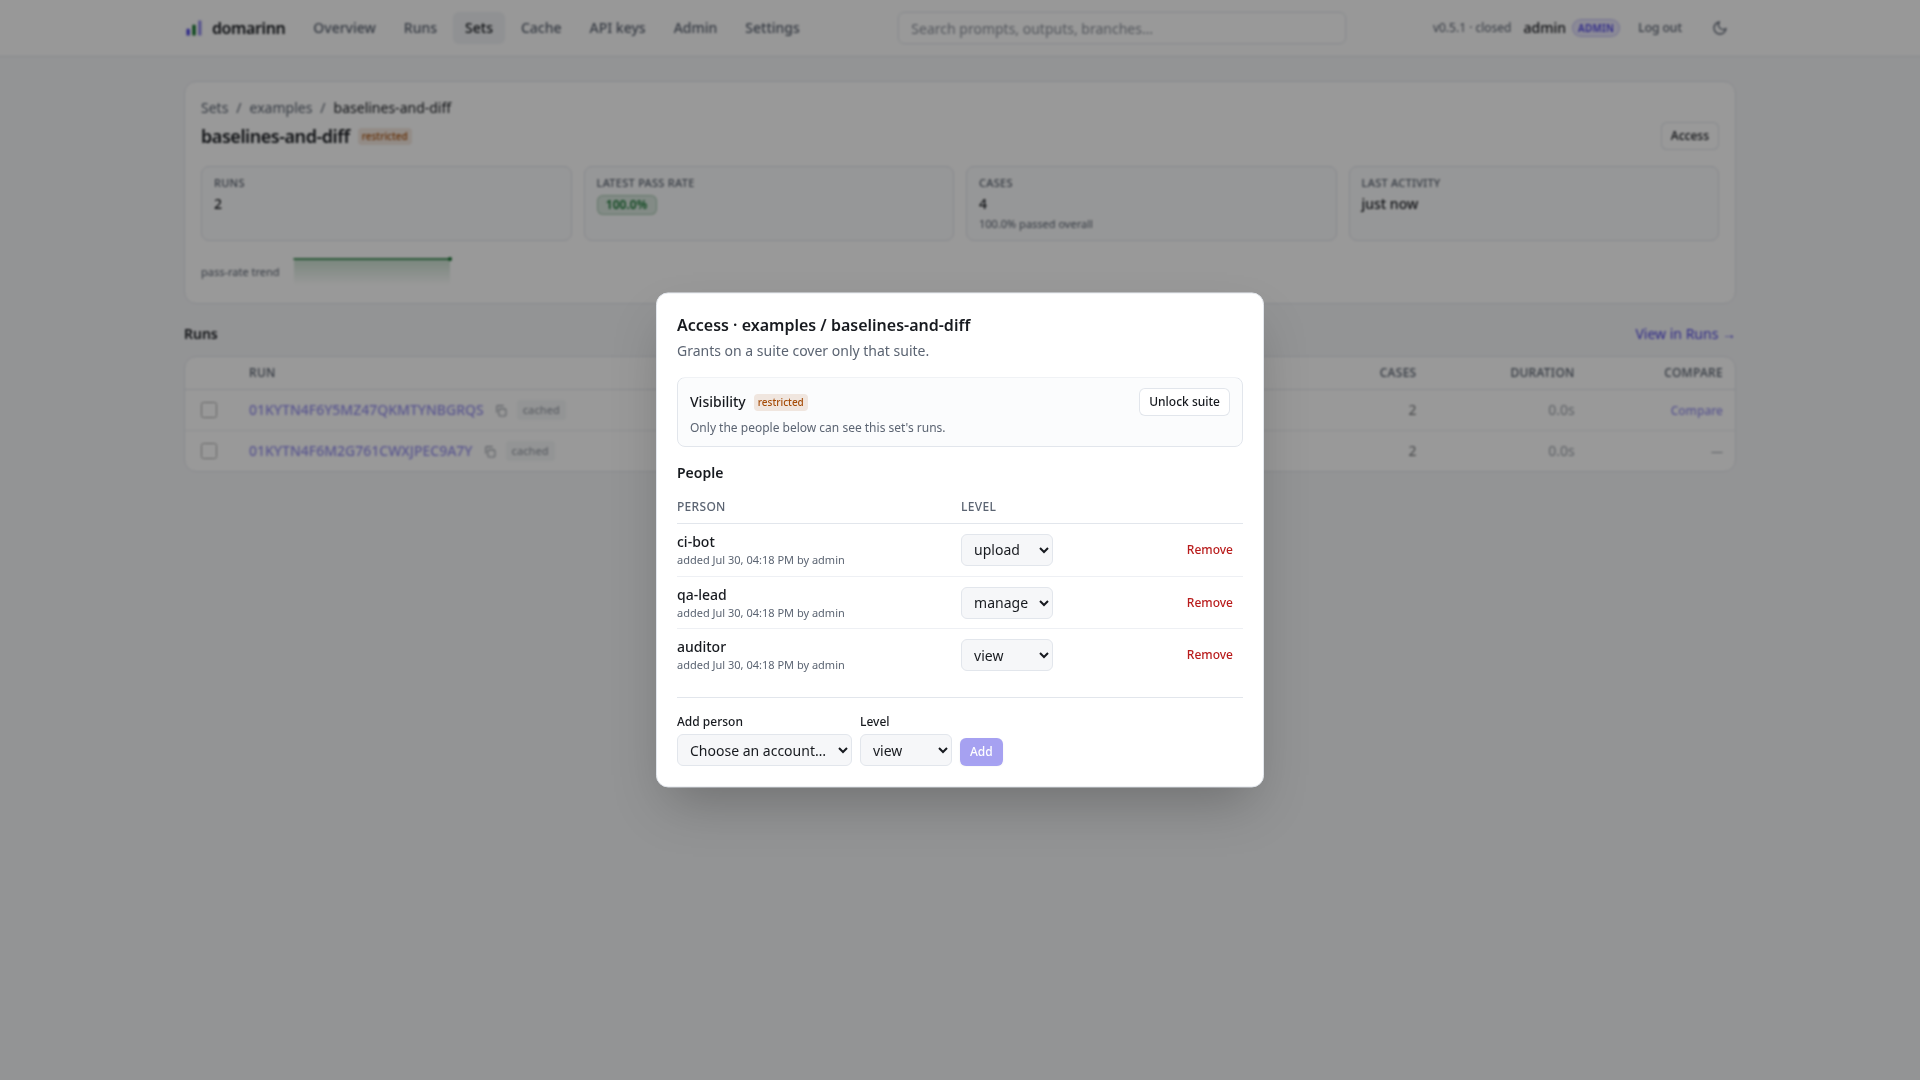1920x1080 pixels.
Task: Open the Runs nav tab
Action: (x=420, y=28)
